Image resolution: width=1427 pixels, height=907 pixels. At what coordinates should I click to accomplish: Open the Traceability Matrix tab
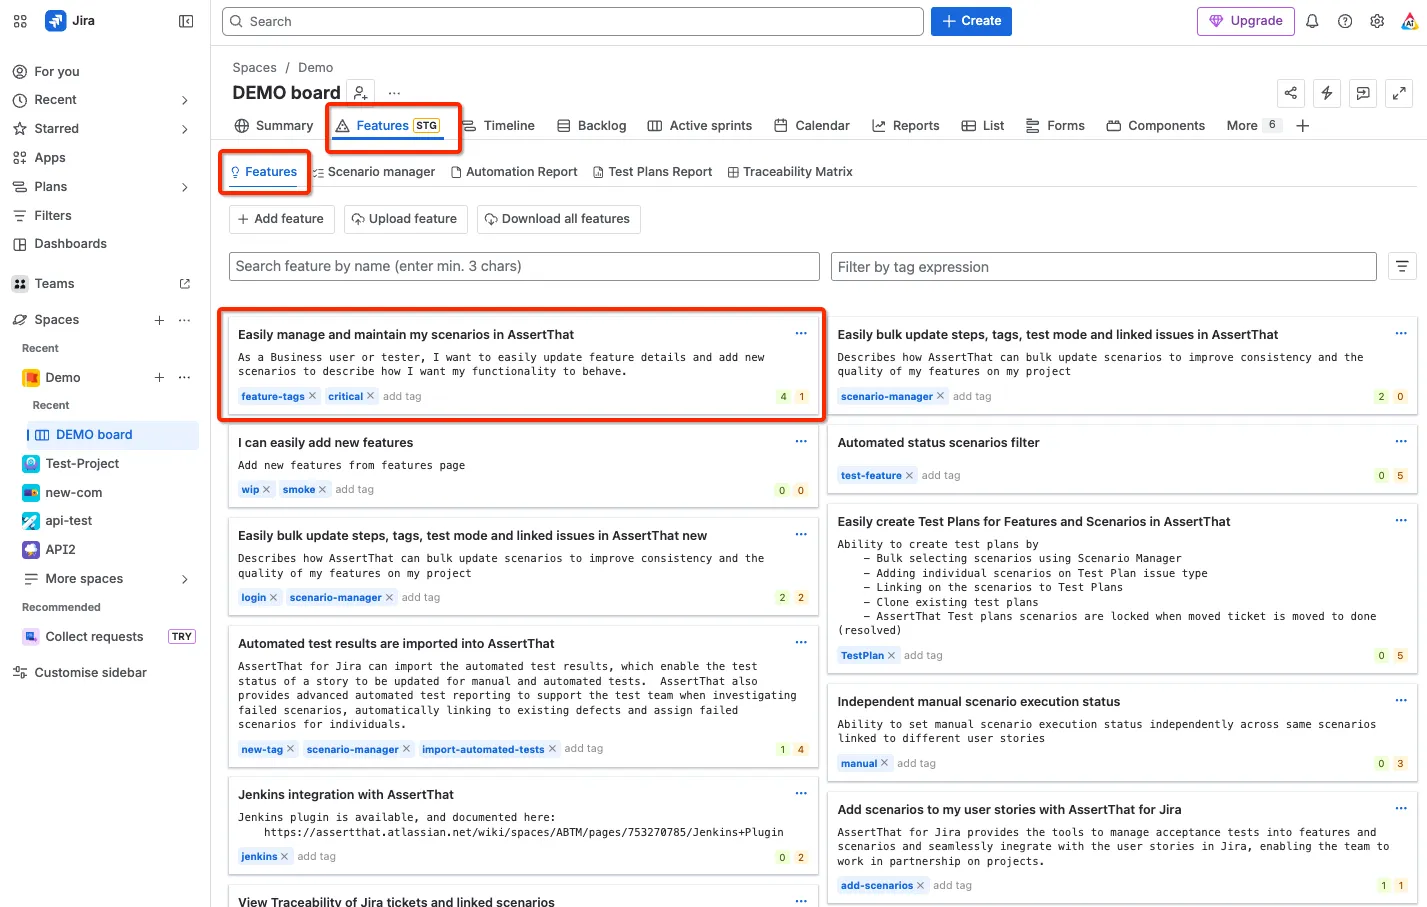(x=790, y=172)
